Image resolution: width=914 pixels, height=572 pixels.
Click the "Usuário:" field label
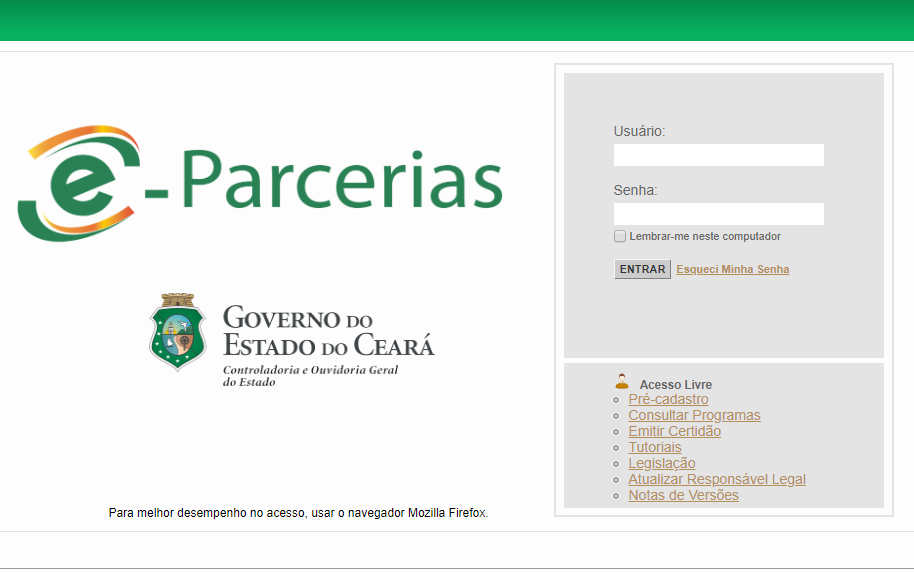[639, 131]
